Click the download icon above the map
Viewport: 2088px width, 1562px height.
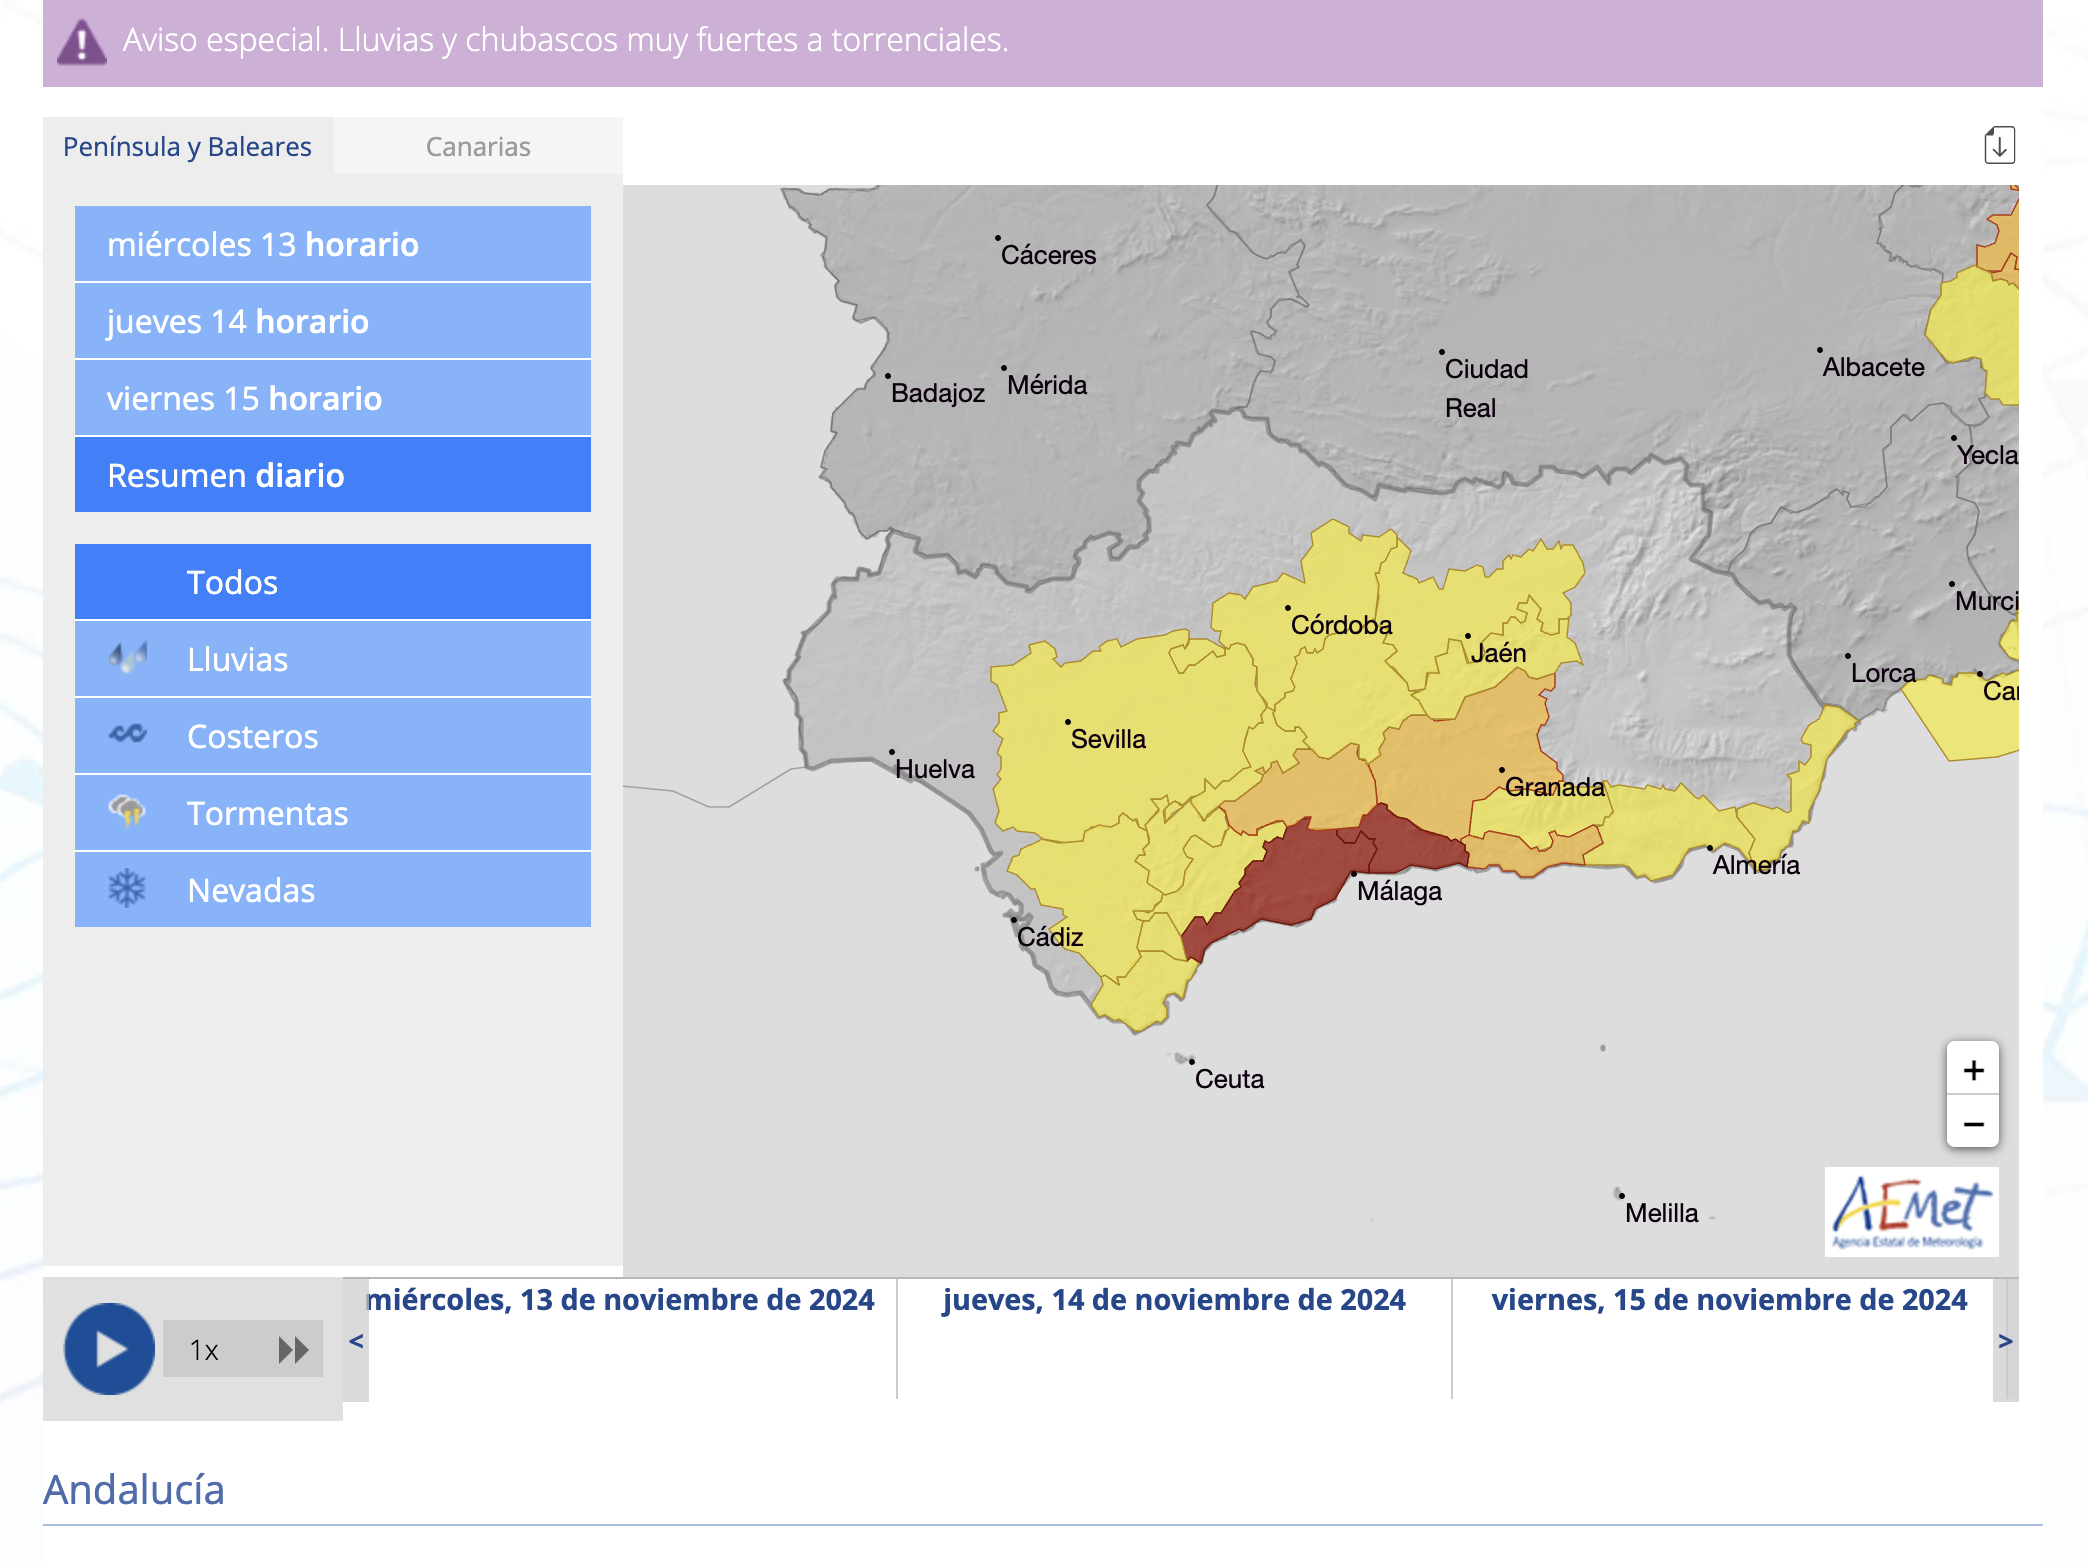(1999, 146)
